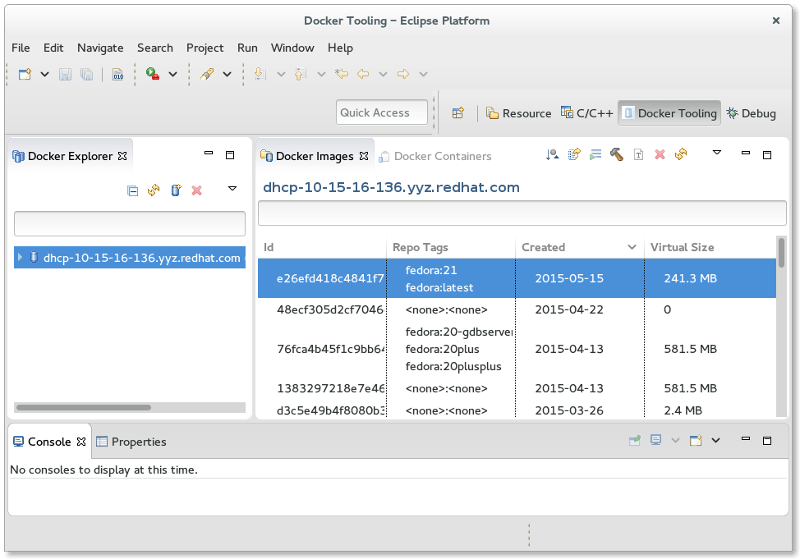Open the Back history dropdown arrow
This screenshot has height=559, width=800.
(x=383, y=74)
